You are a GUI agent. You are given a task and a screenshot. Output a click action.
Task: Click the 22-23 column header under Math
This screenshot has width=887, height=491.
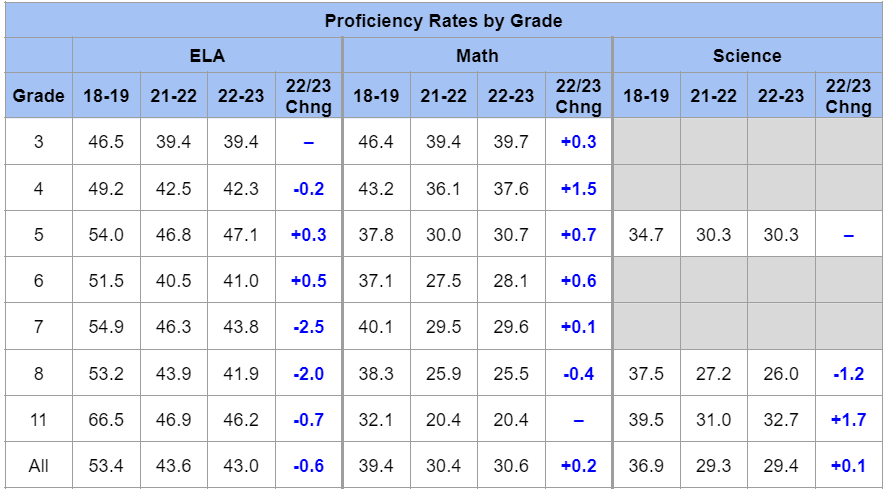[x=511, y=96]
